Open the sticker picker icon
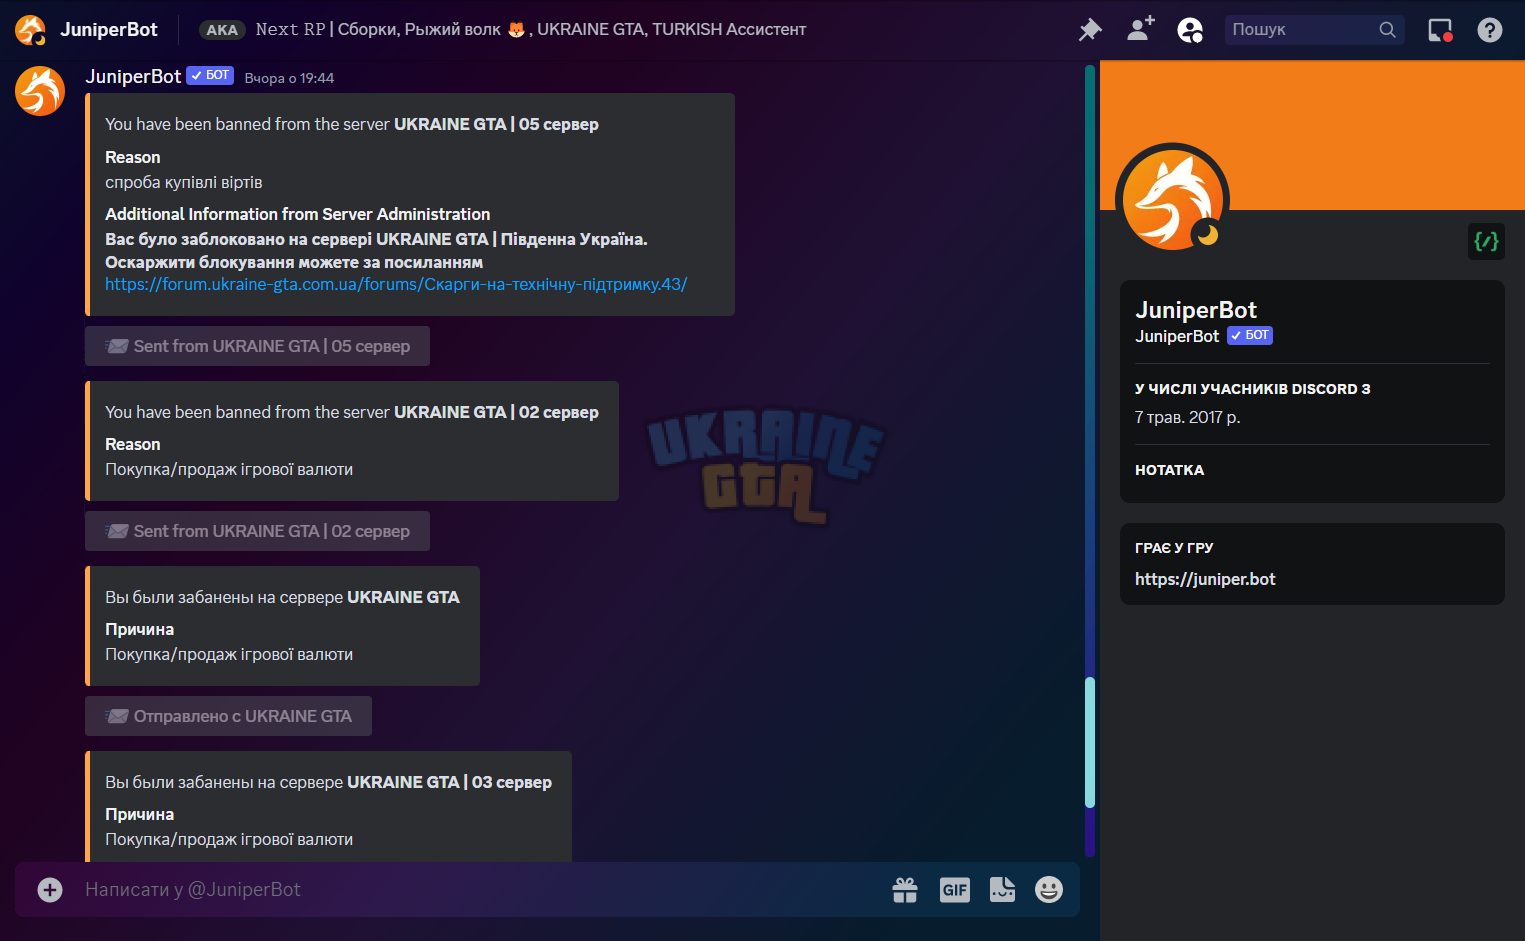 click(x=1002, y=889)
